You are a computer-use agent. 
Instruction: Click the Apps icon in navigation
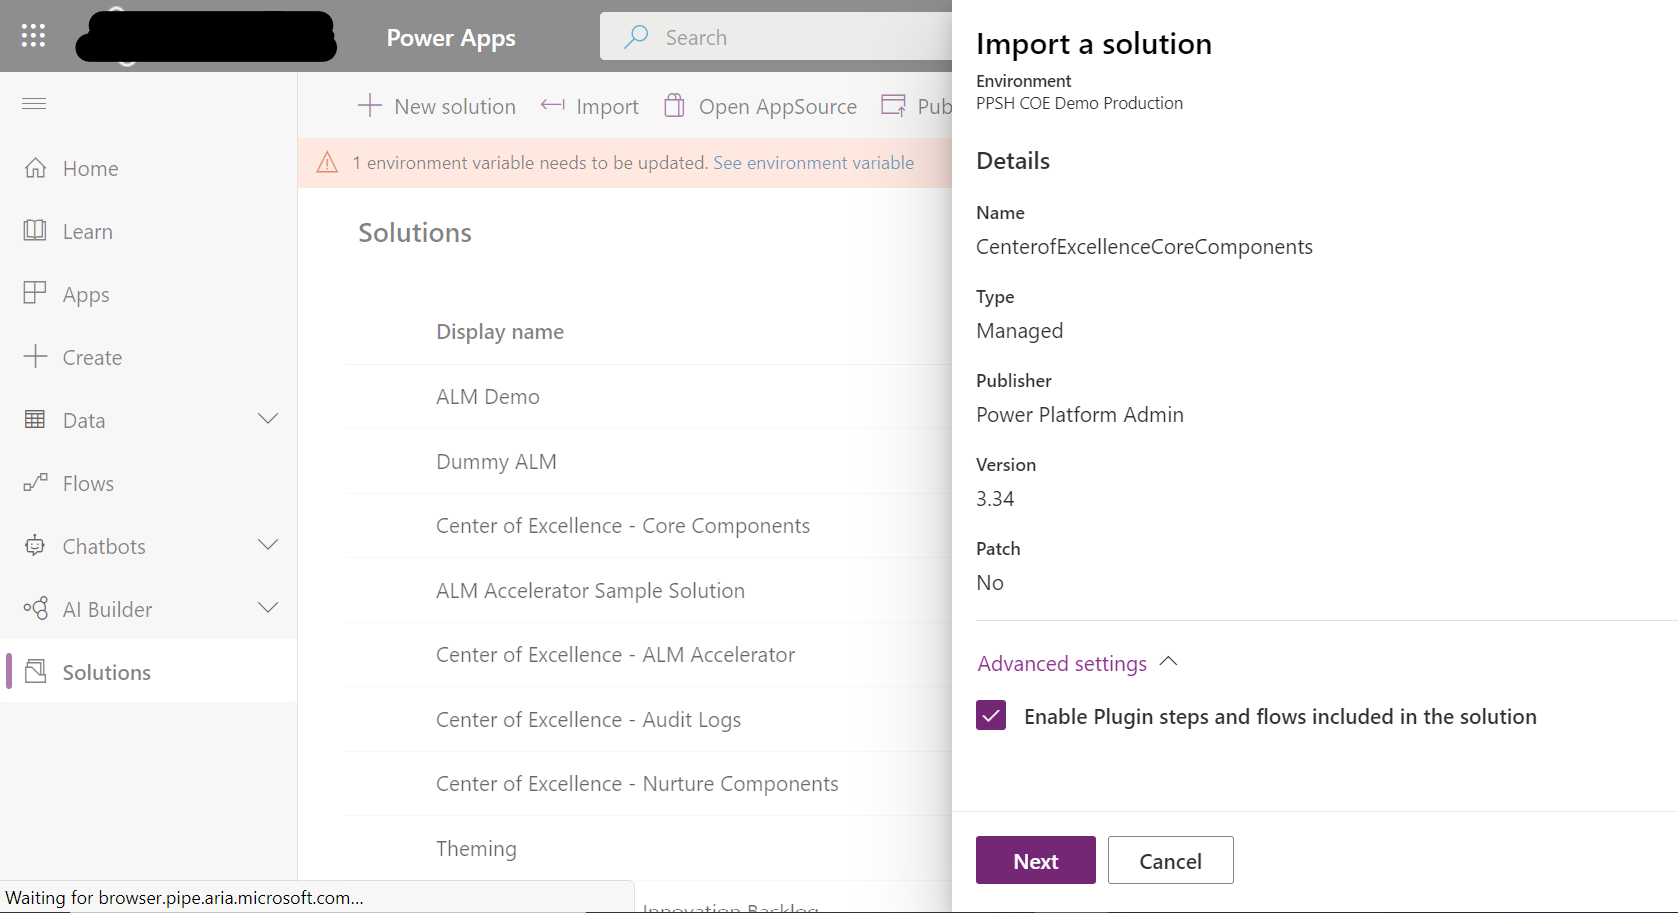pyautogui.click(x=35, y=293)
